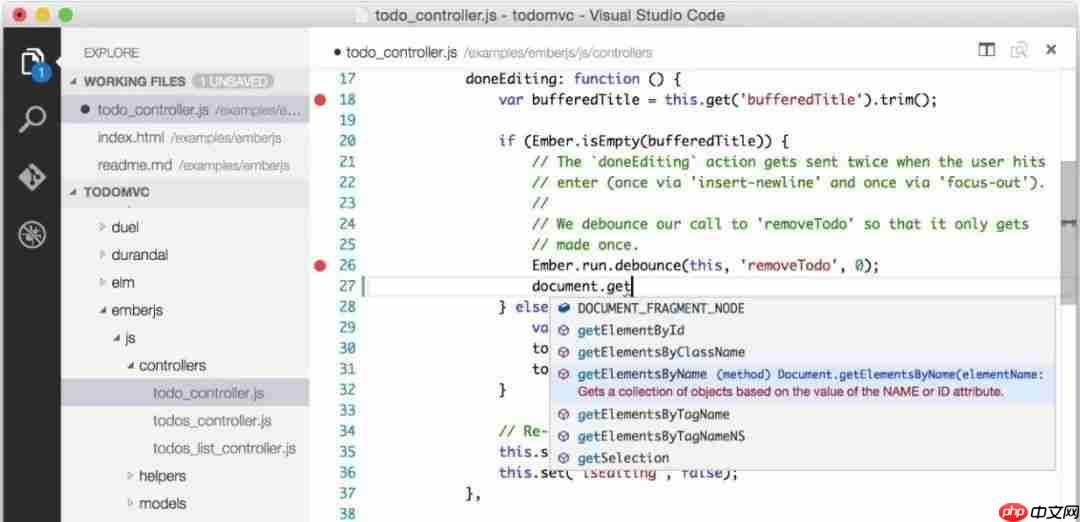The height and width of the screenshot is (522, 1080).
Task: Open the Explorer view in activity bar
Action: coord(31,62)
